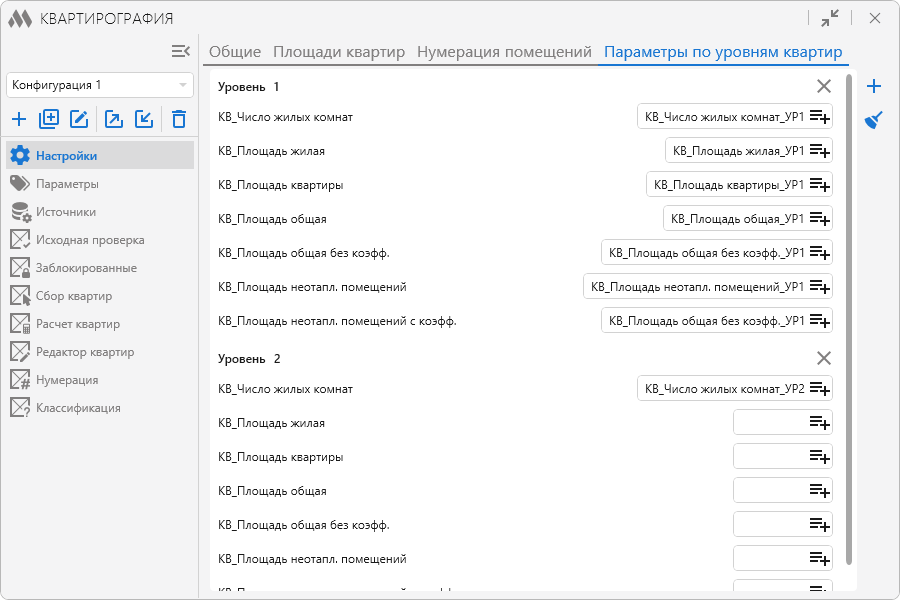
Task: Click the add configuration plus icon
Action: coord(19,120)
